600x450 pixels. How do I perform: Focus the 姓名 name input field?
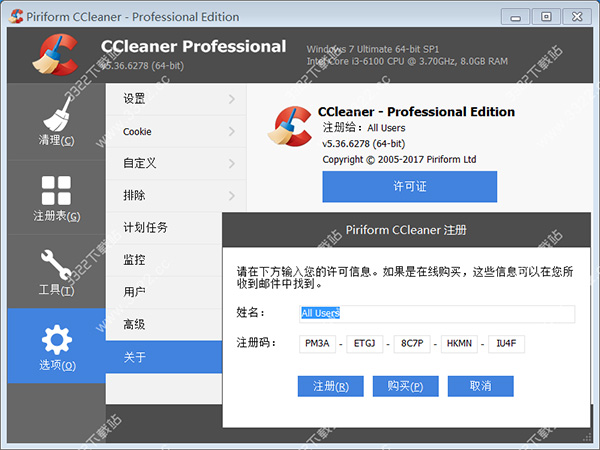(437, 313)
